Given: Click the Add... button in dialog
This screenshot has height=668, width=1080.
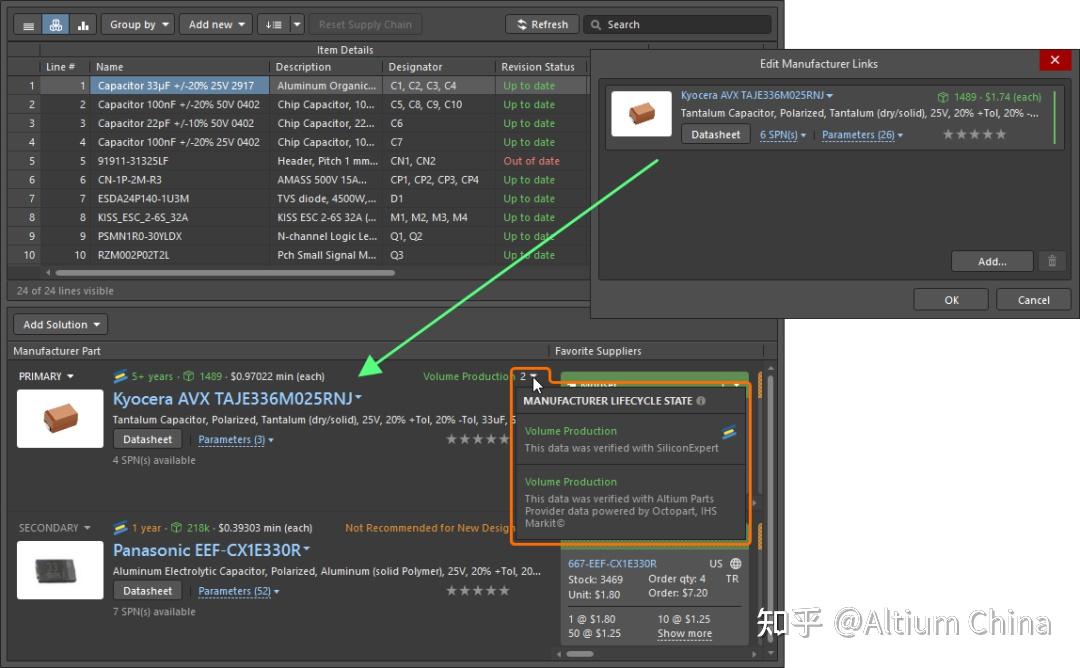Looking at the screenshot, I should click(992, 262).
